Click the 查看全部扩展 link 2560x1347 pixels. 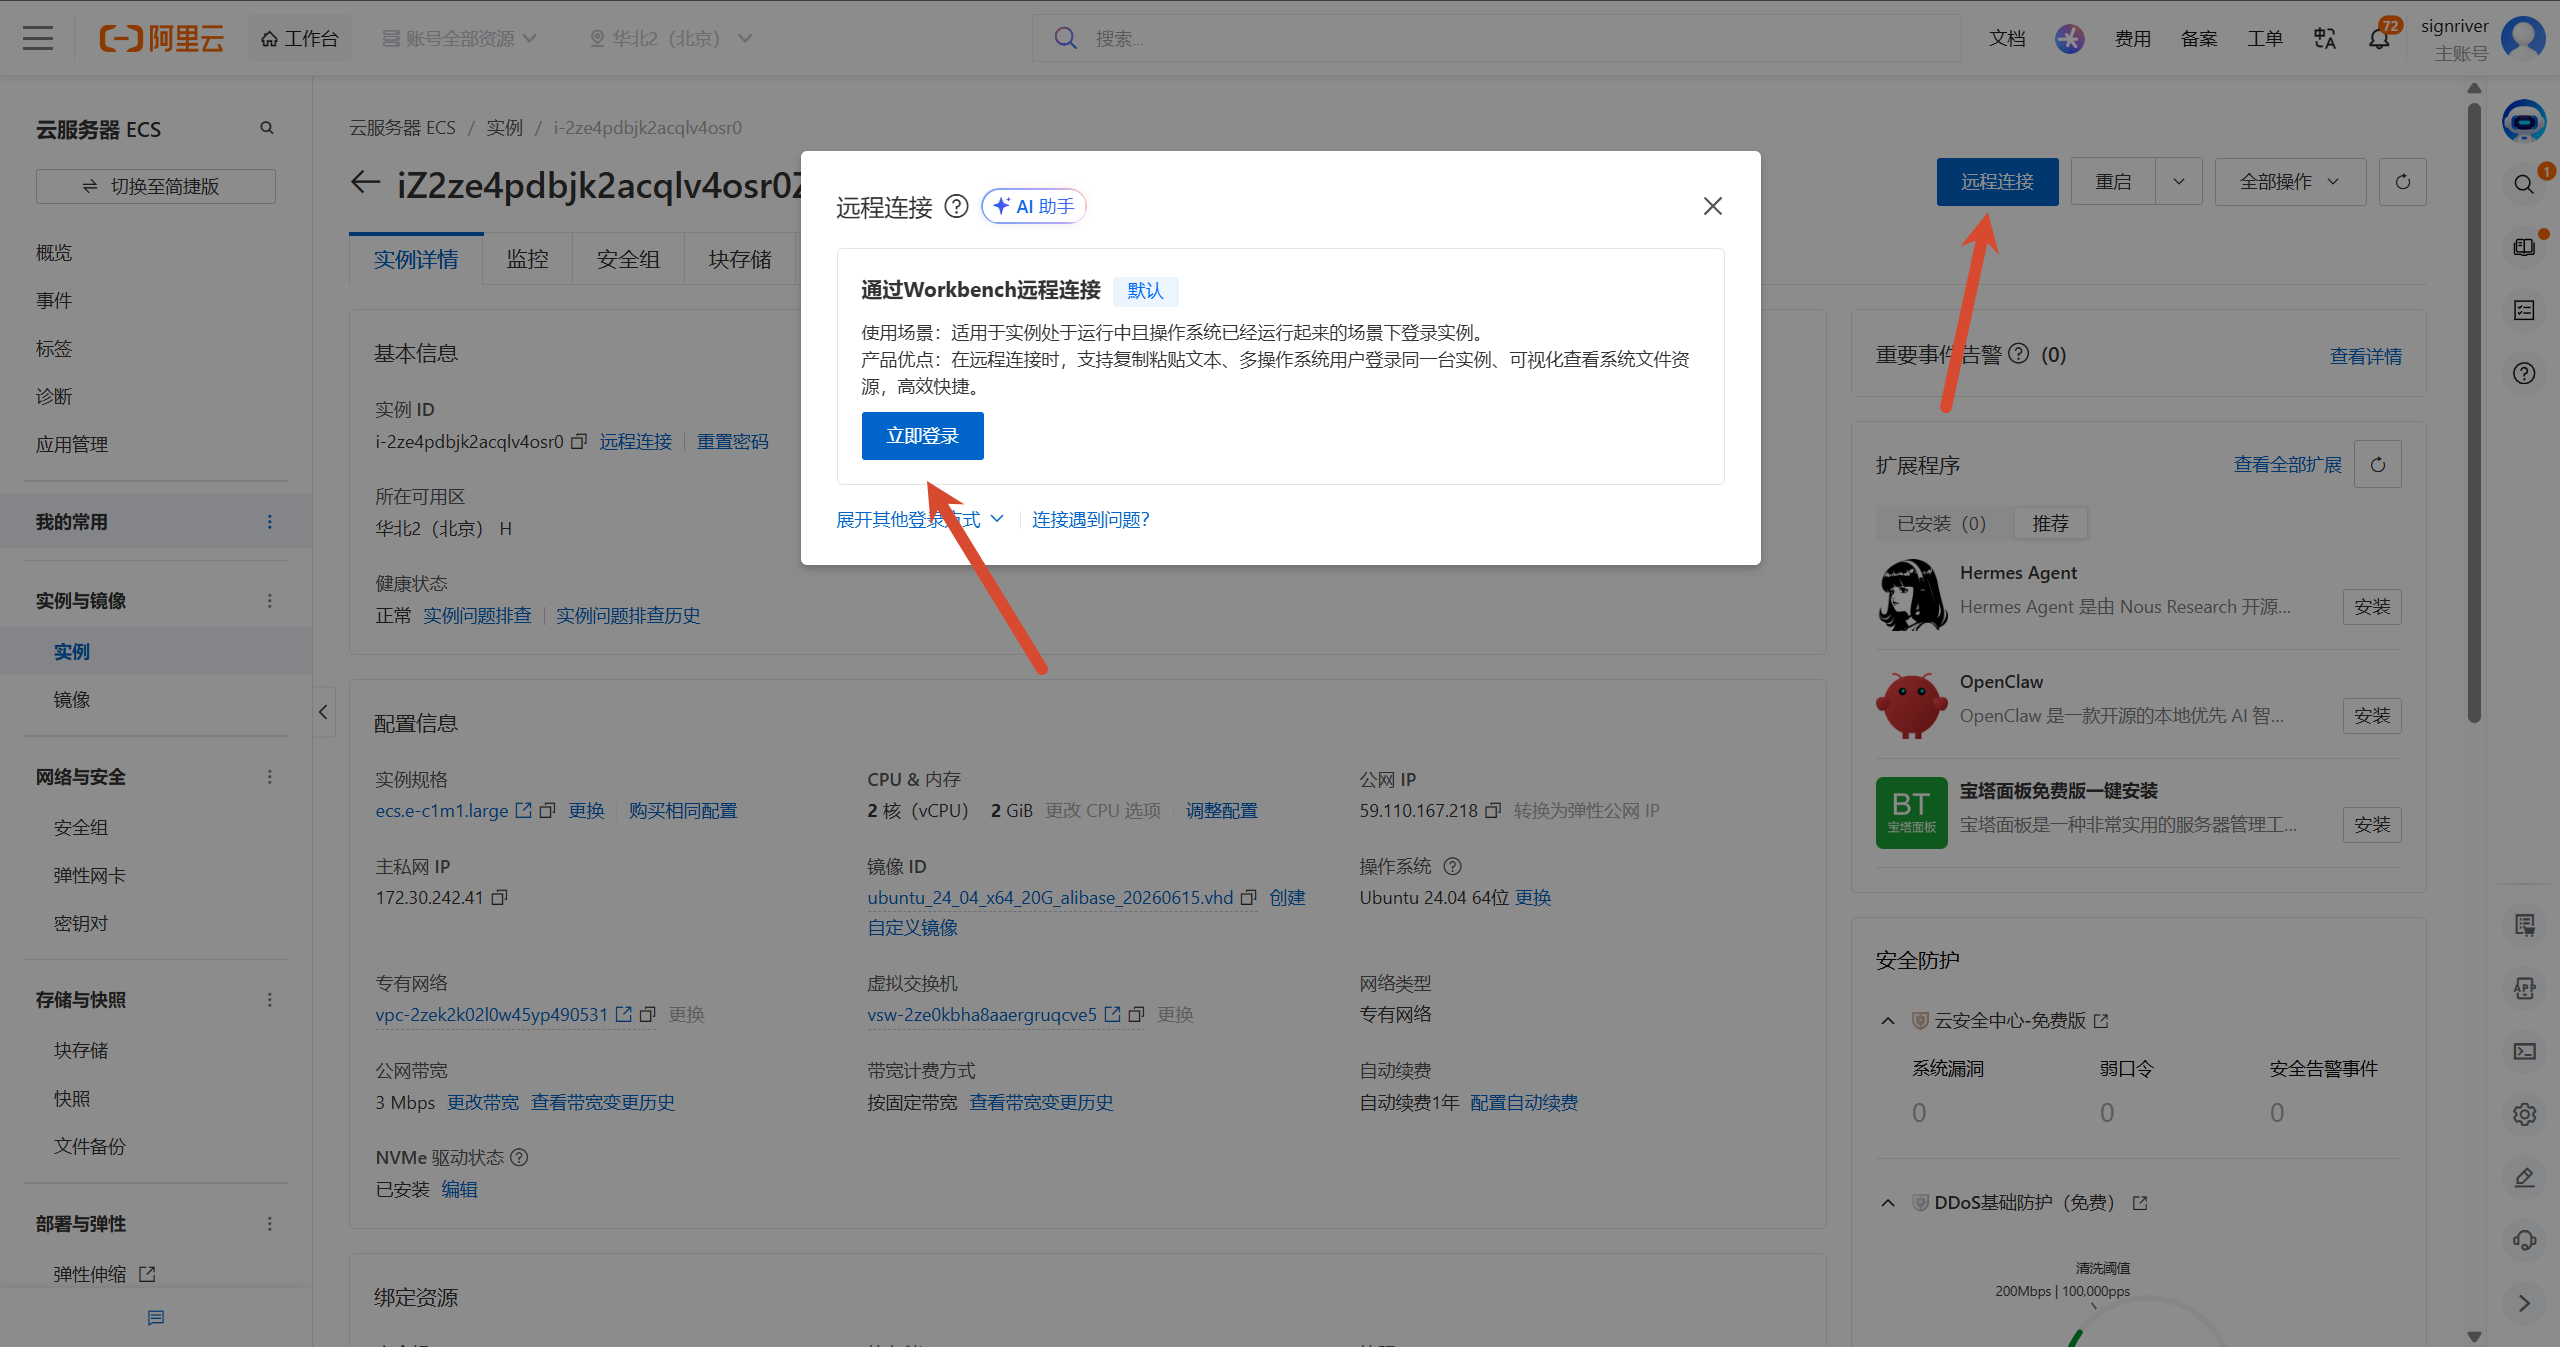point(2288,465)
